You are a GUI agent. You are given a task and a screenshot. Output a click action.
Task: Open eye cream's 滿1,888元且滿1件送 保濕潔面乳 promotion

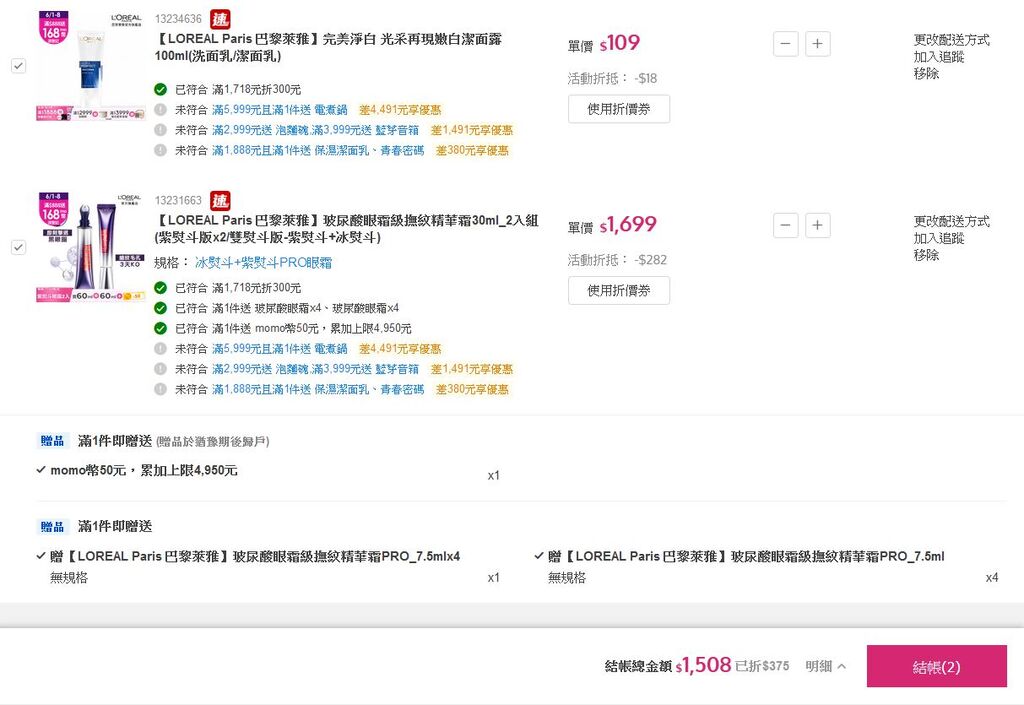click(318, 389)
